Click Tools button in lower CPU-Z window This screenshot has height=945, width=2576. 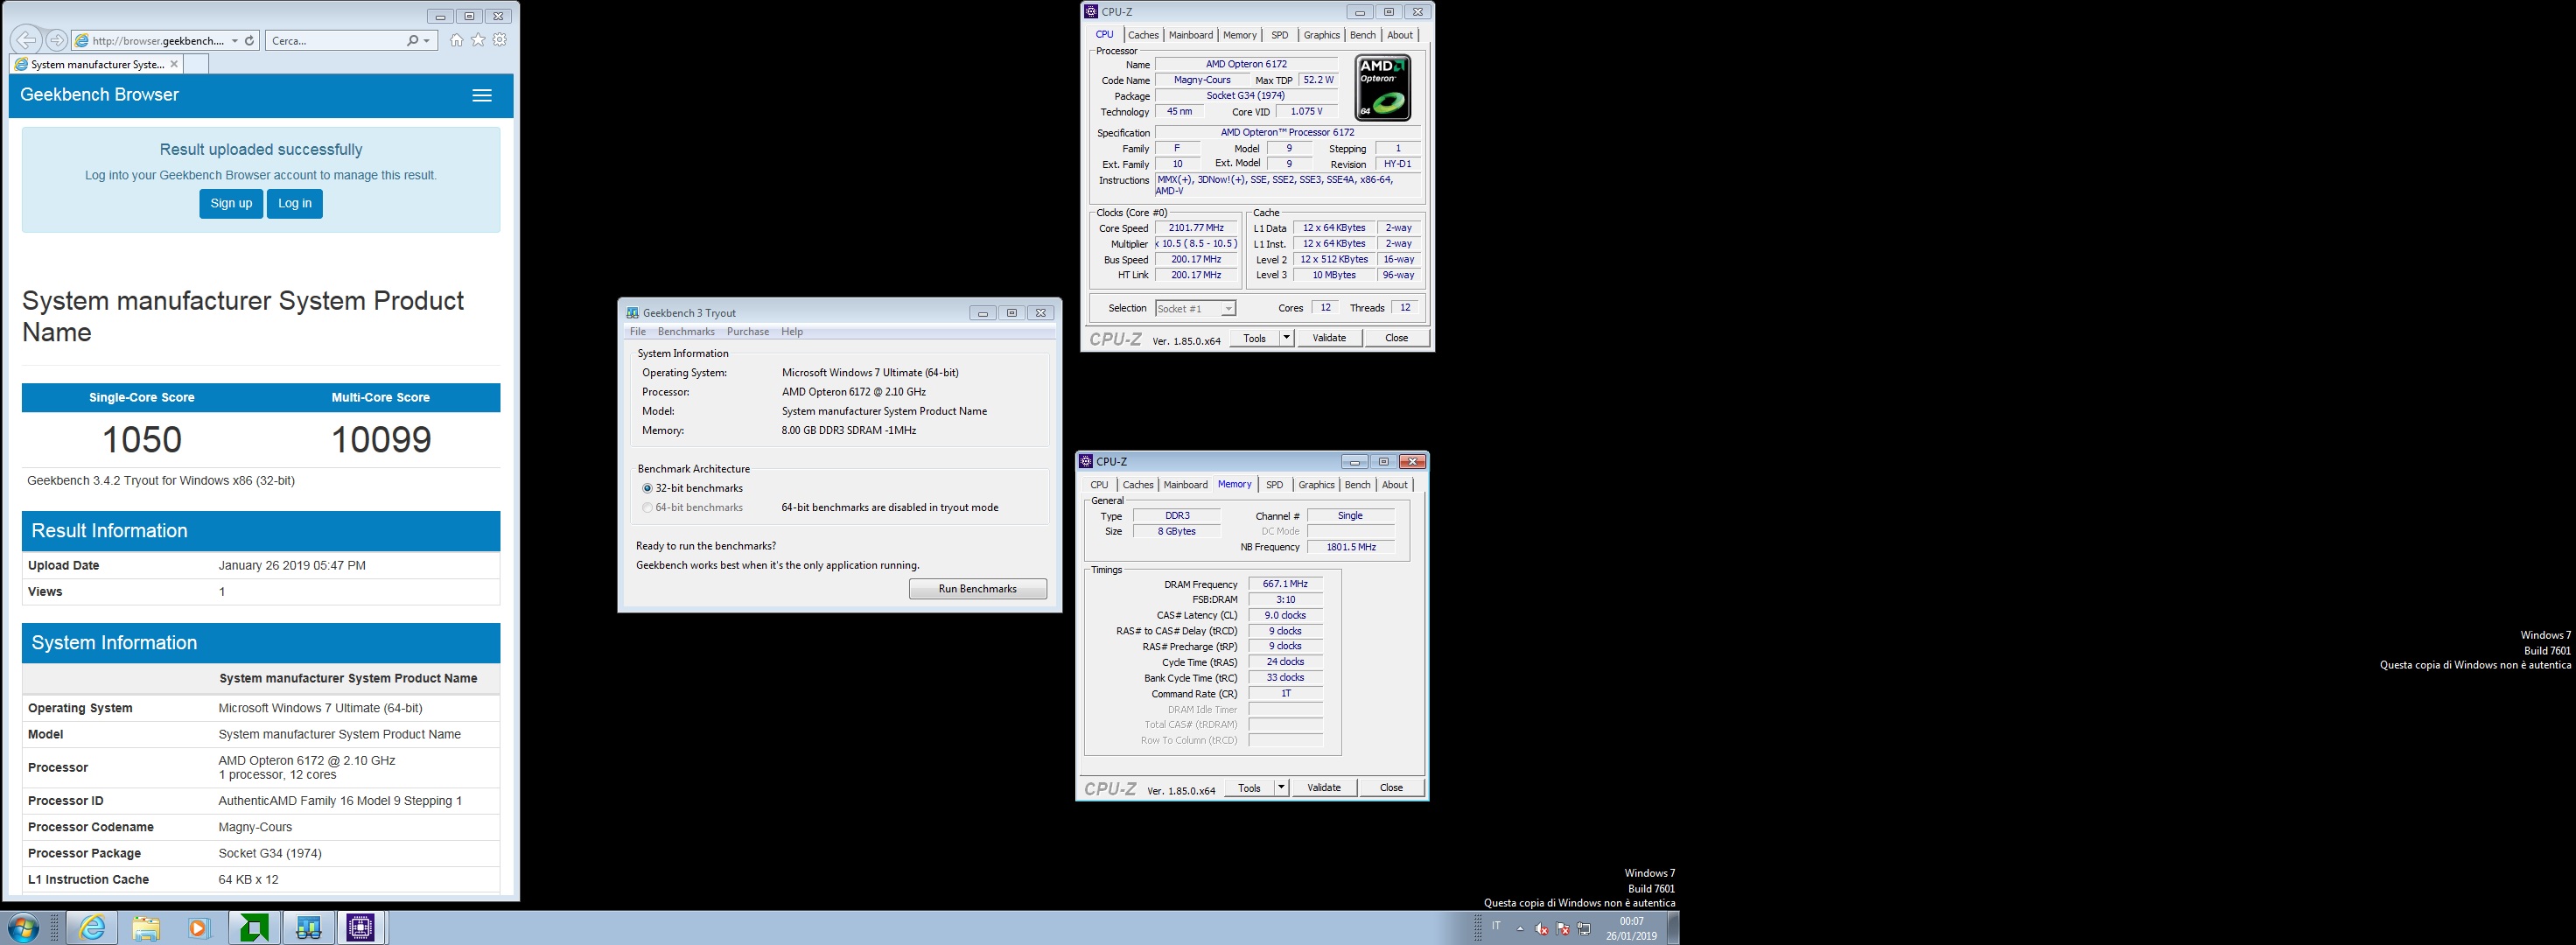point(1250,788)
